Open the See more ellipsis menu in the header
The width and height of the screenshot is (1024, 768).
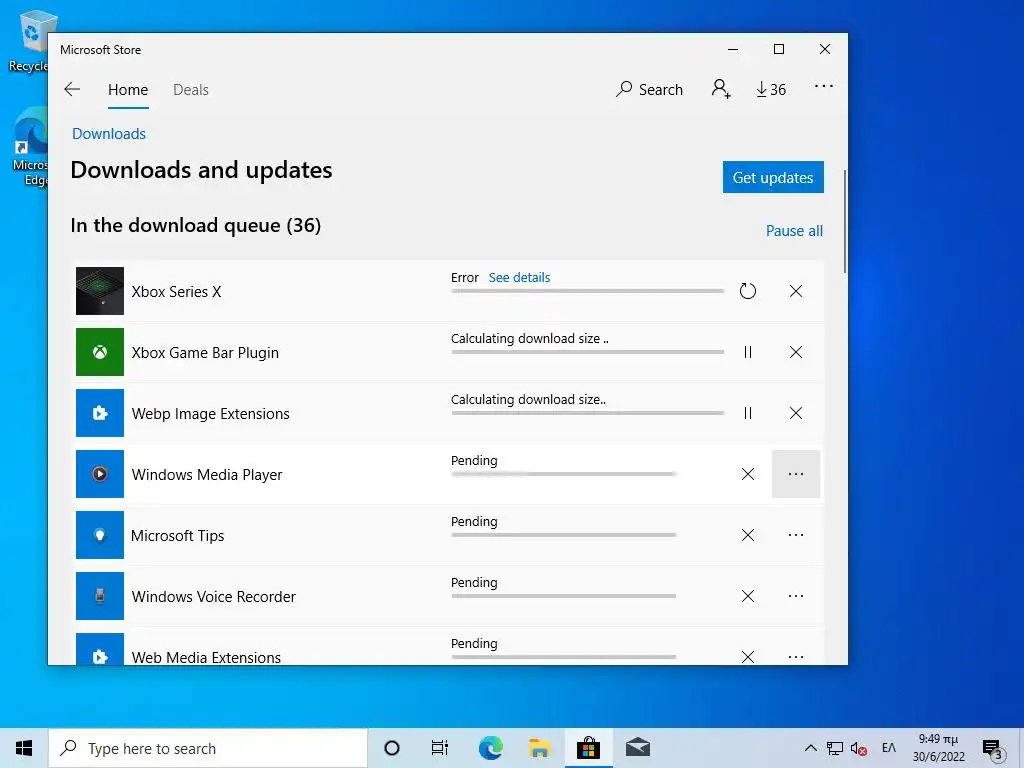click(824, 86)
